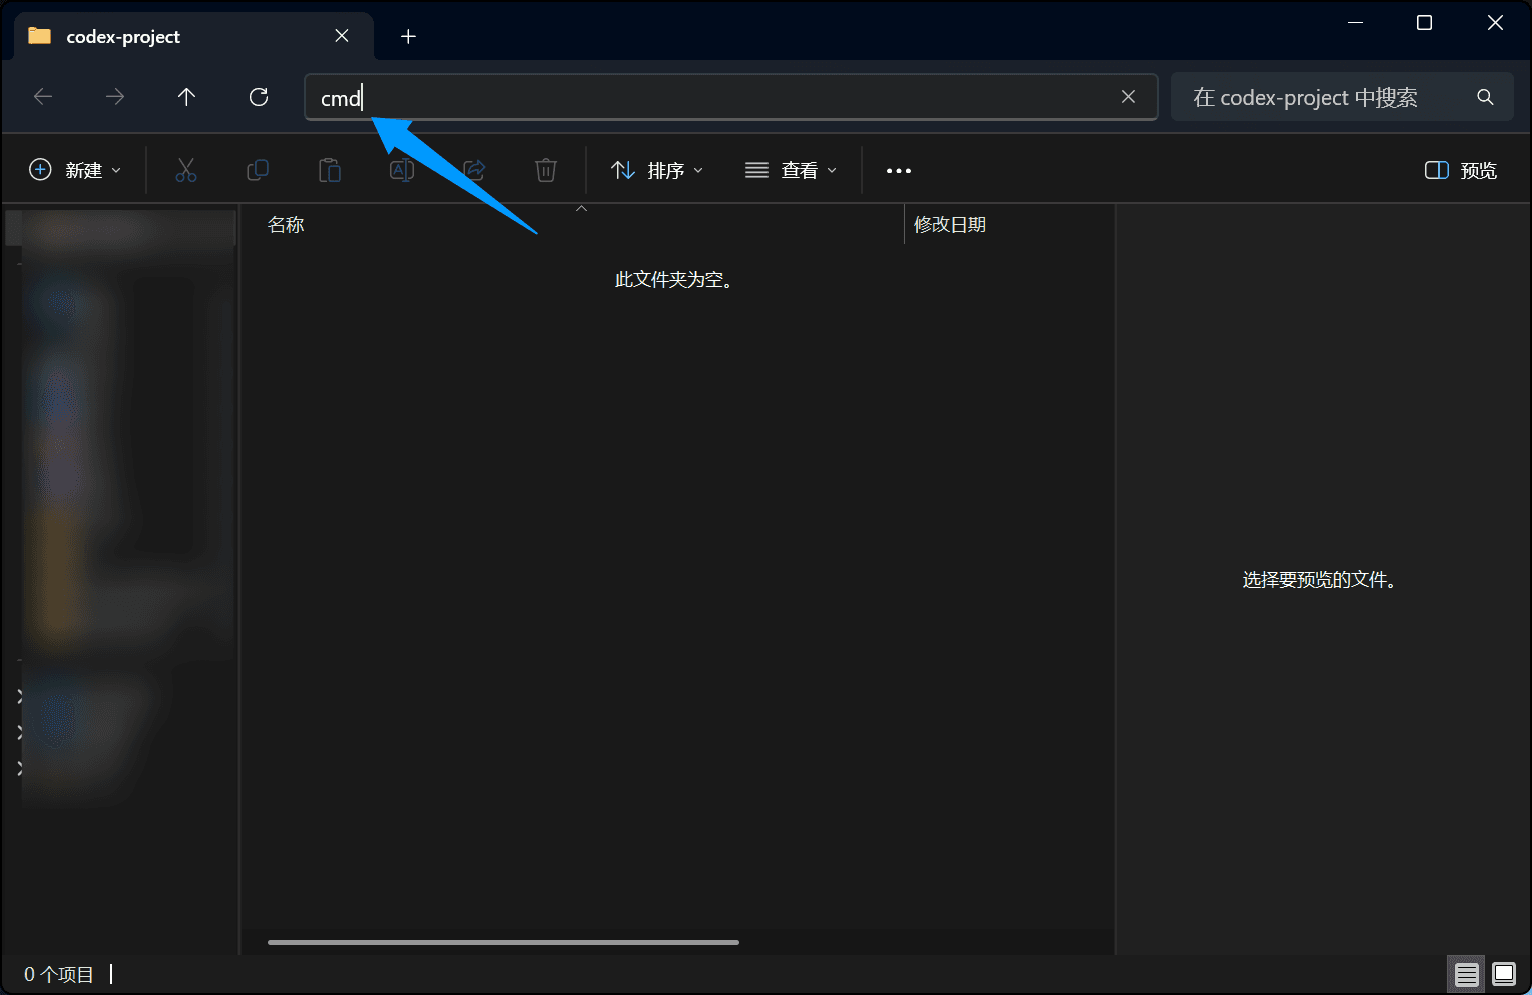Screen dimensions: 1532x995
Task: Click the Paste clipboard icon
Action: (330, 170)
